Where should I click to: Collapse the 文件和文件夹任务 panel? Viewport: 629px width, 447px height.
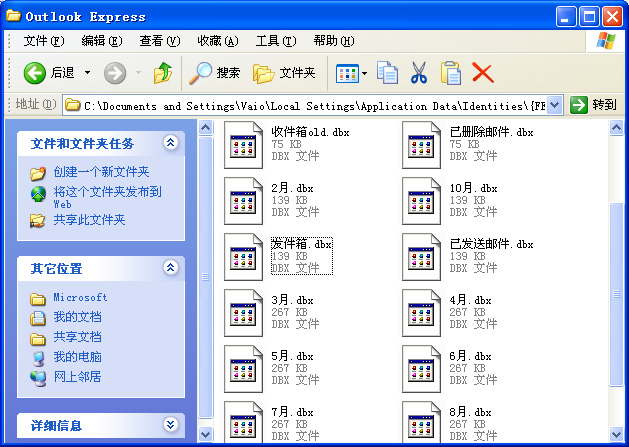click(170, 143)
